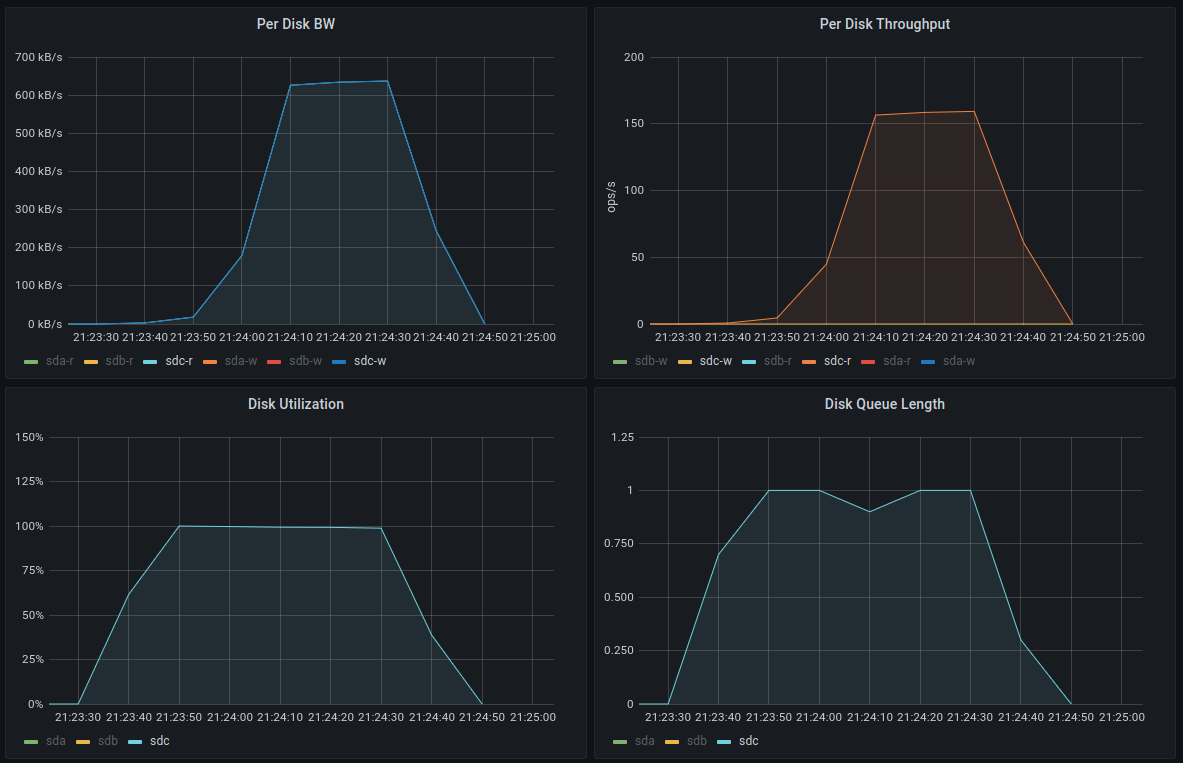
Task: Toggle sda-r series label in Per Disk BW legend
Action: 59,361
